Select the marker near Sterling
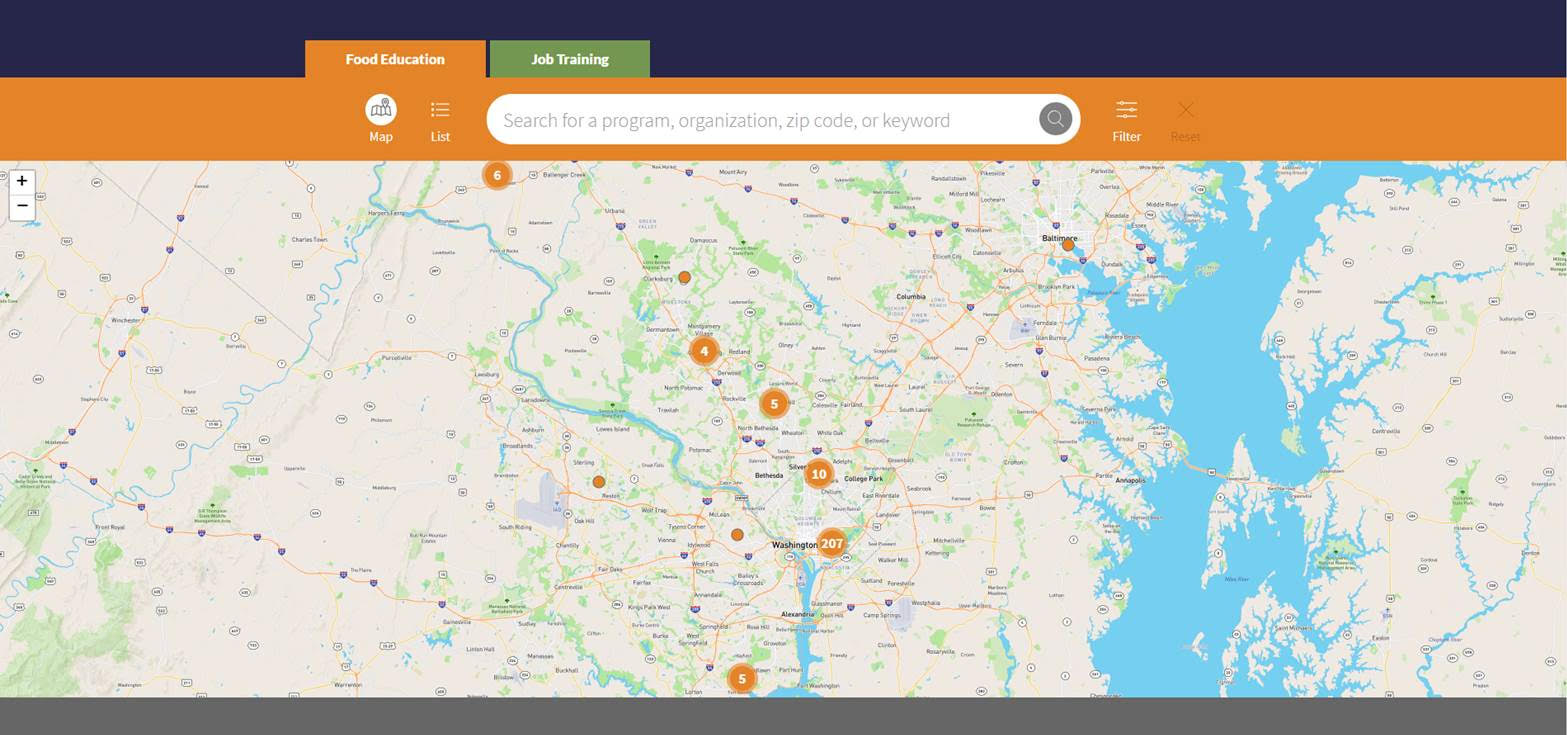 599,482
